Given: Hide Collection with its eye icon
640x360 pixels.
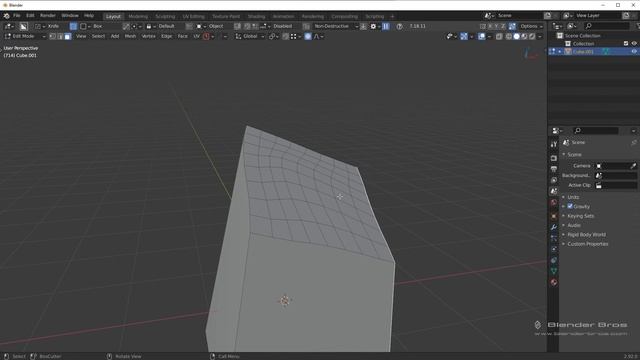Looking at the screenshot, I should 634,43.
